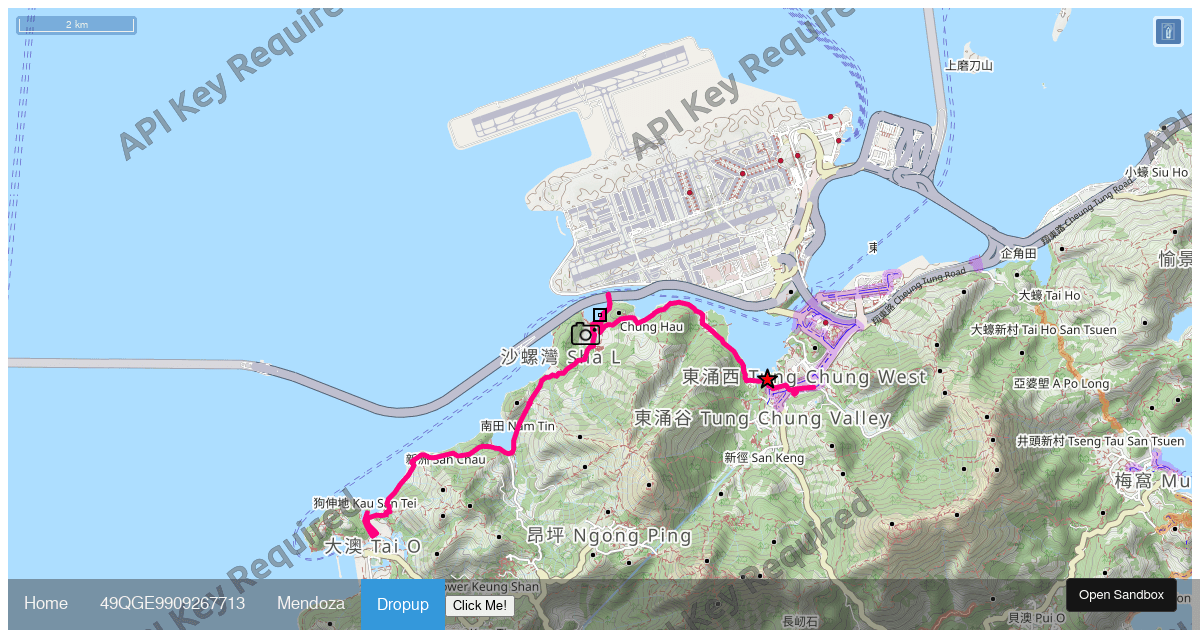Click the '南田 Nam Tin' label
This screenshot has width=1200, height=630.
(x=517, y=426)
